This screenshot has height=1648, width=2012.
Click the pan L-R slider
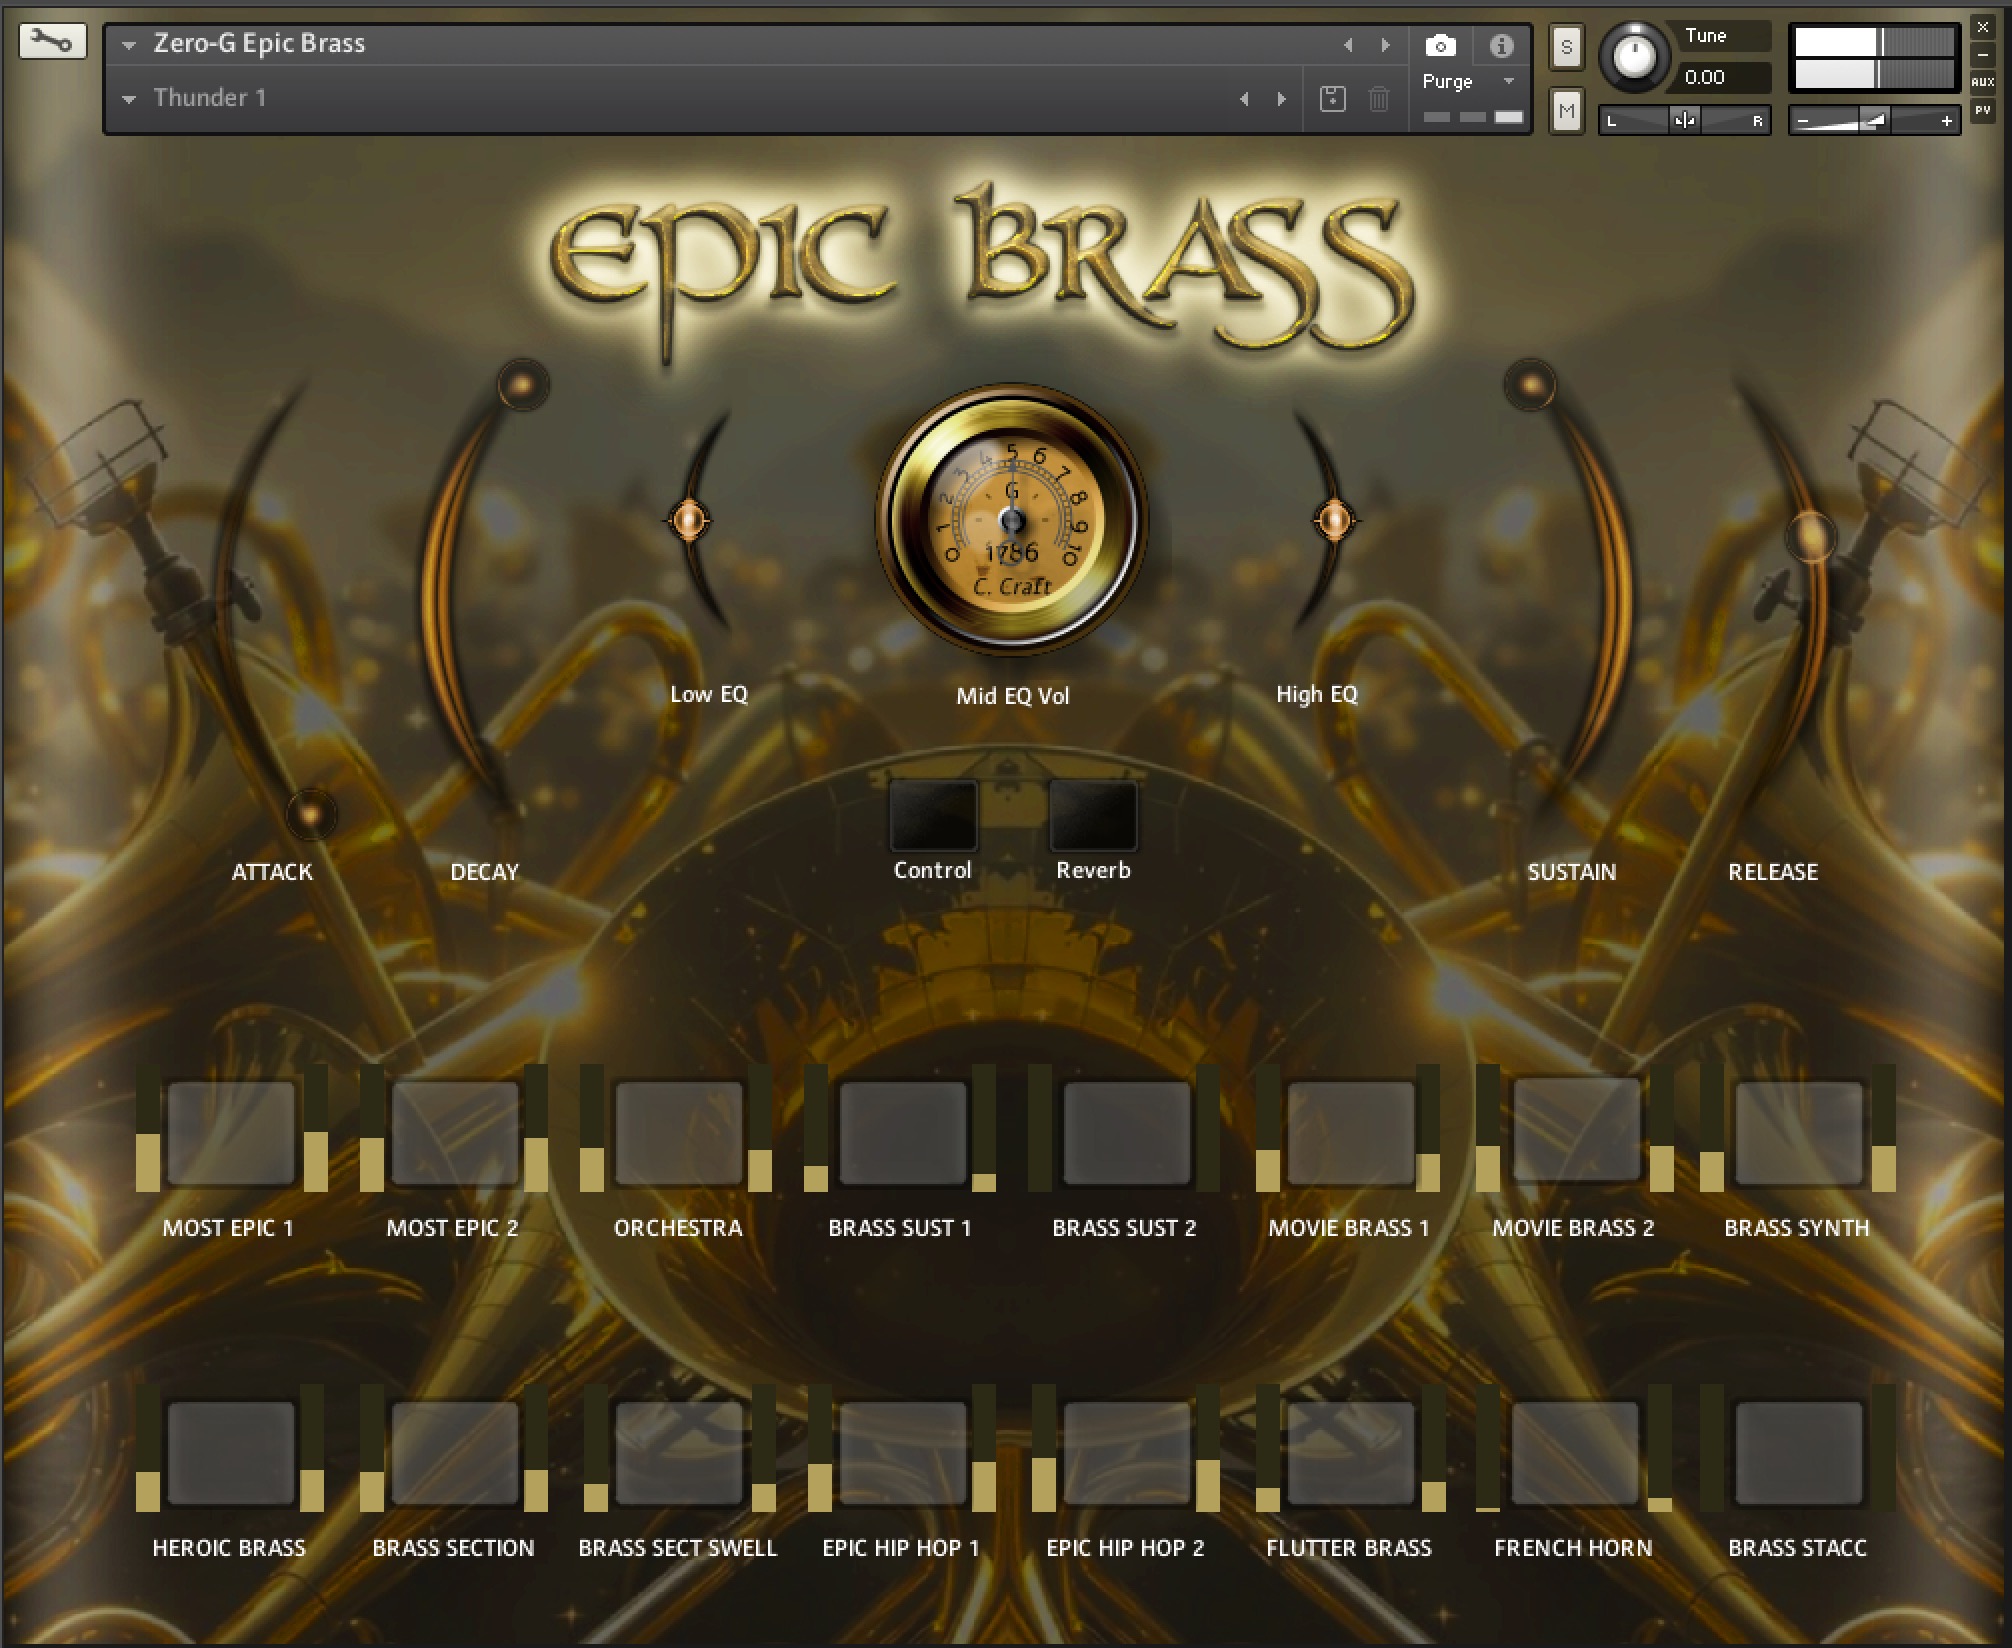point(1684,121)
